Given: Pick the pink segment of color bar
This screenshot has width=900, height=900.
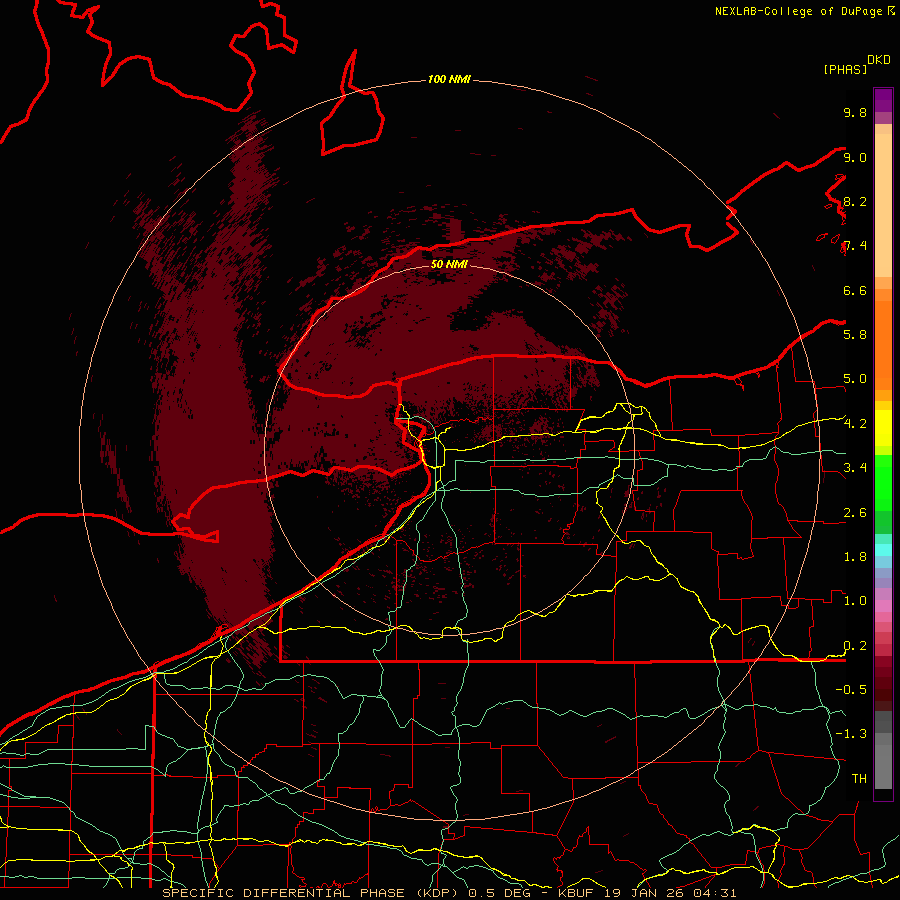Looking at the screenshot, I should click(x=883, y=606).
